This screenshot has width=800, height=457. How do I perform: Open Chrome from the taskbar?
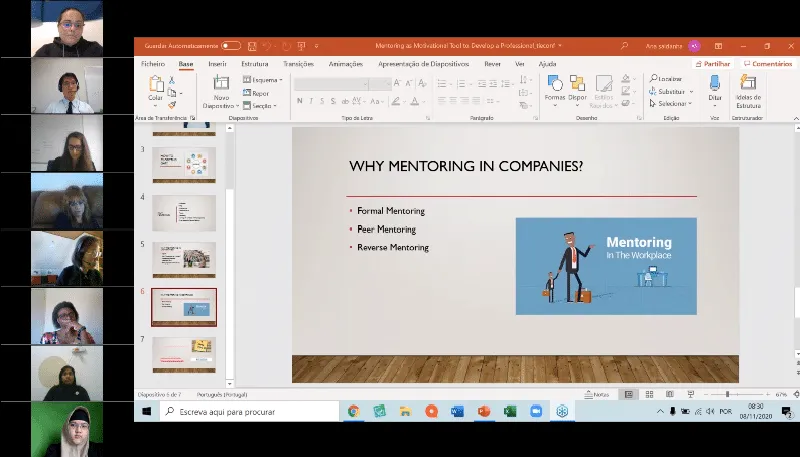pyautogui.click(x=353, y=411)
